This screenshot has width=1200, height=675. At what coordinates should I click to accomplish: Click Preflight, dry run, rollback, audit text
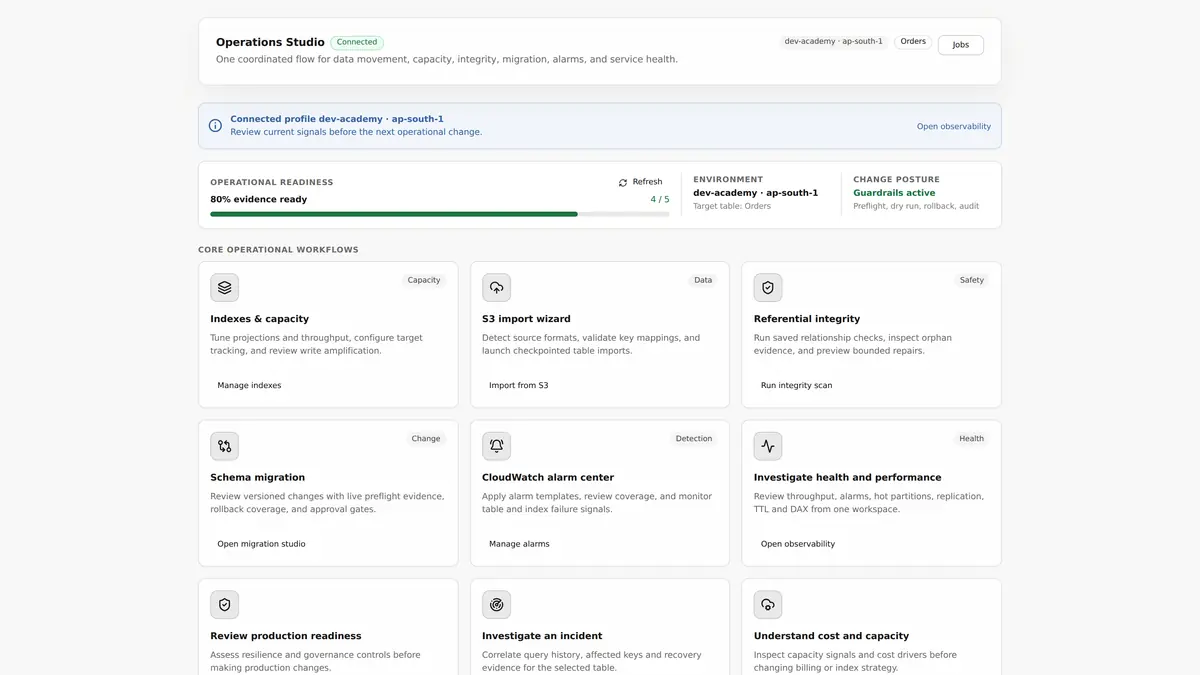pyautogui.click(x=916, y=206)
